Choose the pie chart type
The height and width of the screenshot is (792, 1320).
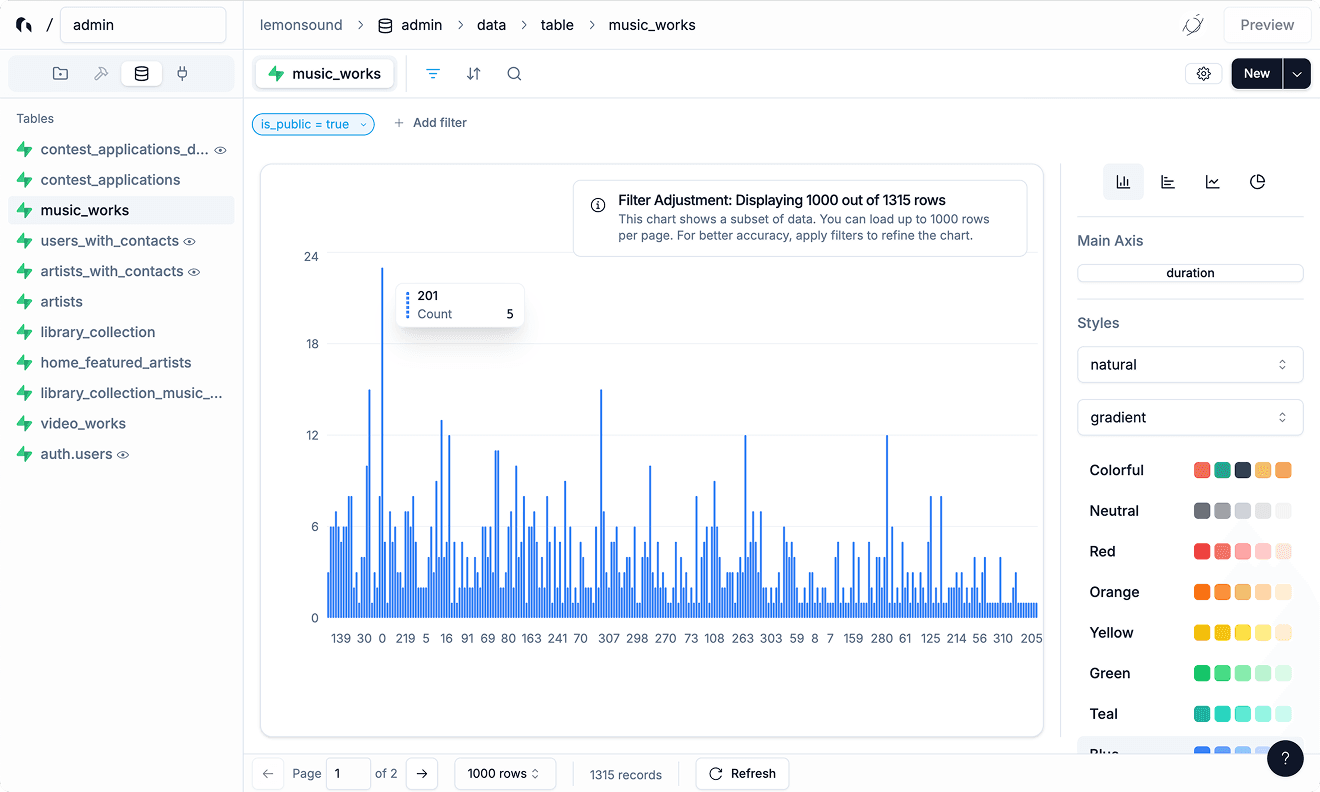[x=1258, y=182]
